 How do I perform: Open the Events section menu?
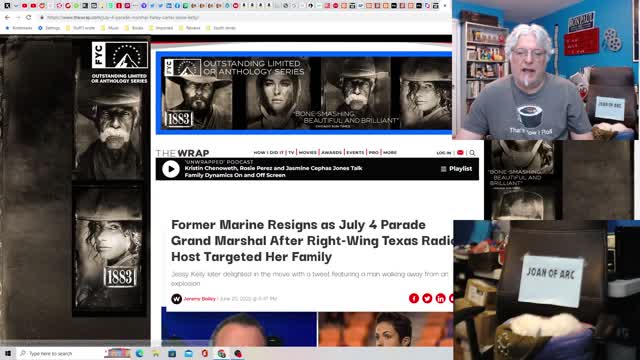355,153
